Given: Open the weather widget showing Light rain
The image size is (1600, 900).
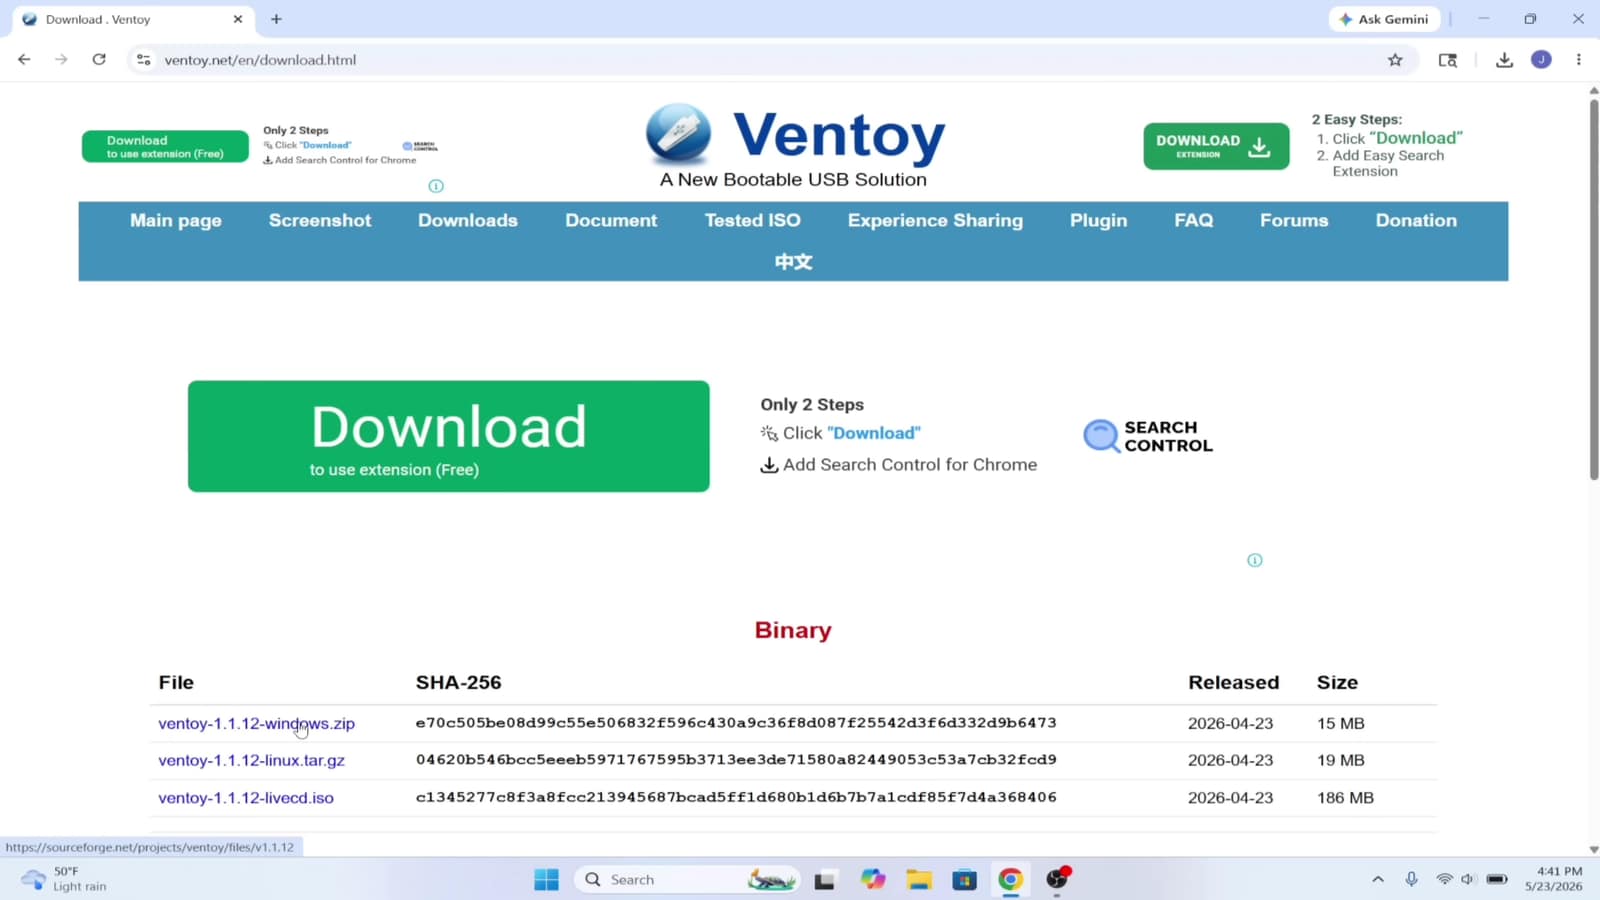Looking at the screenshot, I should (x=64, y=879).
